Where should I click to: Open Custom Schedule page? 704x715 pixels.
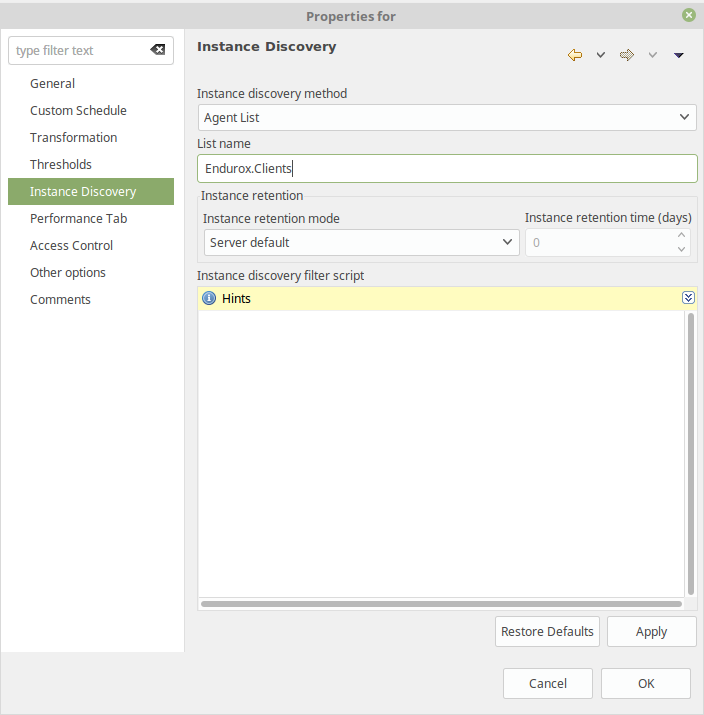click(x=78, y=111)
